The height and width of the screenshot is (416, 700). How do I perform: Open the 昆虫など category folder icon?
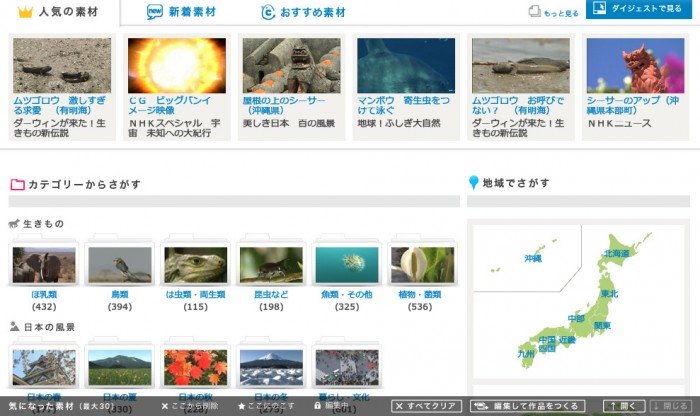271,265
